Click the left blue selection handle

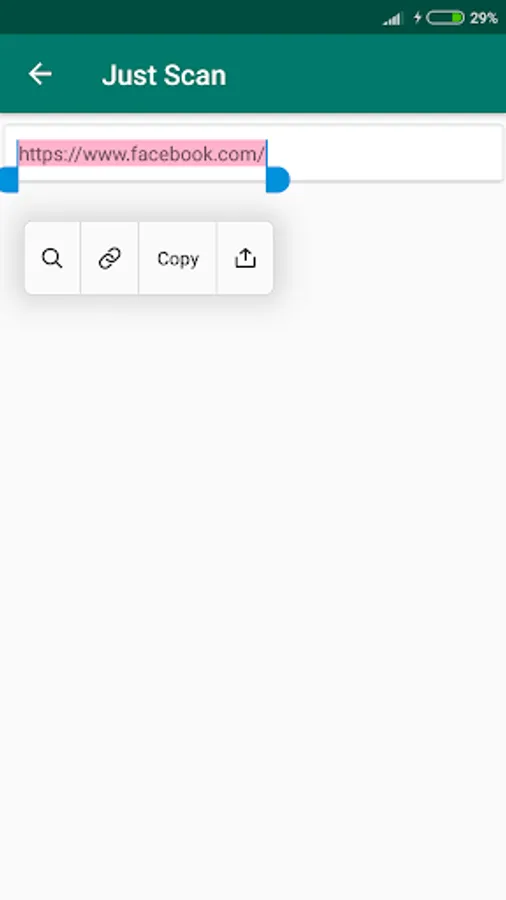tap(9, 180)
